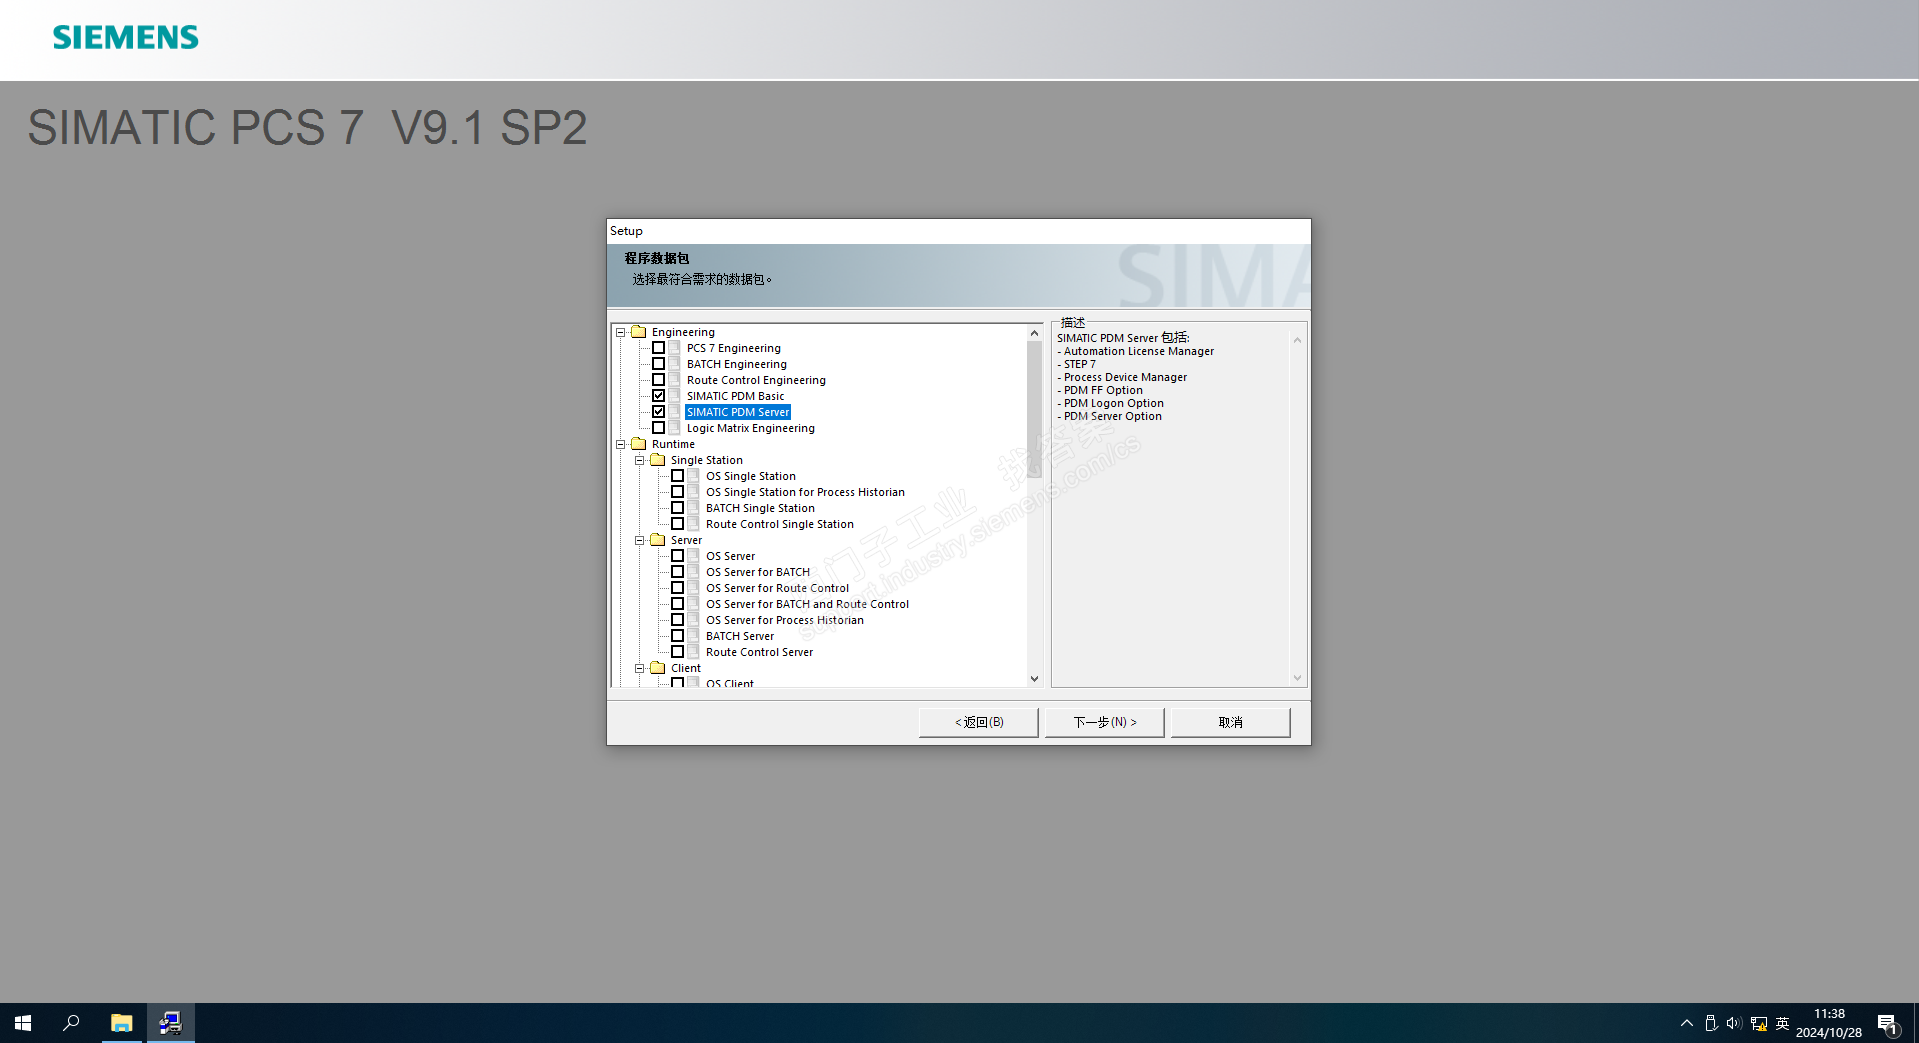Open the notification center icon
Image resolution: width=1919 pixels, height=1043 pixels.
1887,1023
